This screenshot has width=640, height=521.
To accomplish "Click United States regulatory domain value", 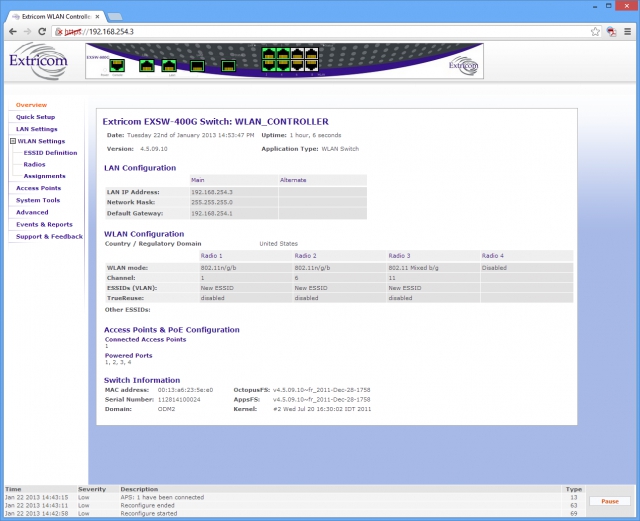I will coord(278,244).
